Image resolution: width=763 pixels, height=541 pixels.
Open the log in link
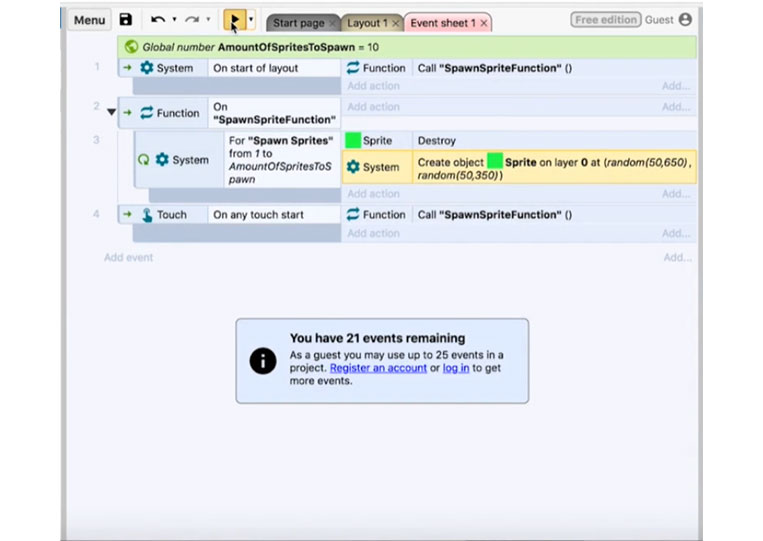[456, 368]
